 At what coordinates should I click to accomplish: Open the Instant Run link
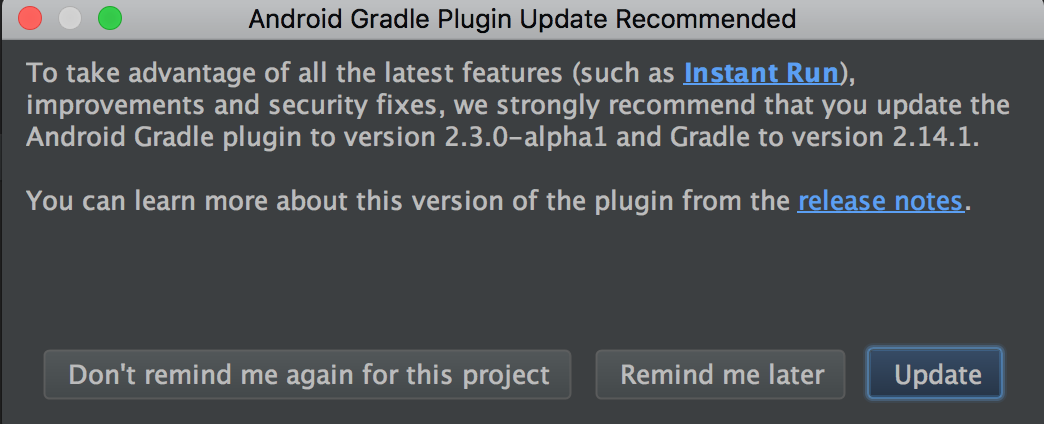coord(761,73)
